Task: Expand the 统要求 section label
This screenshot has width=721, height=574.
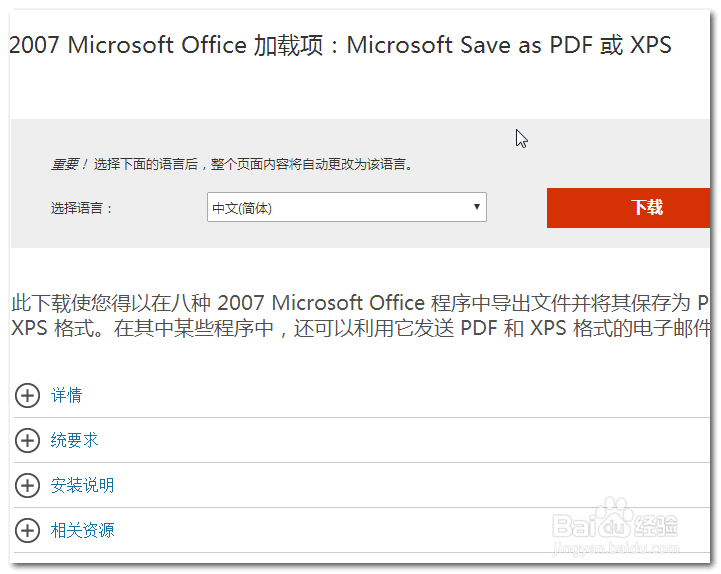Action: point(74,441)
